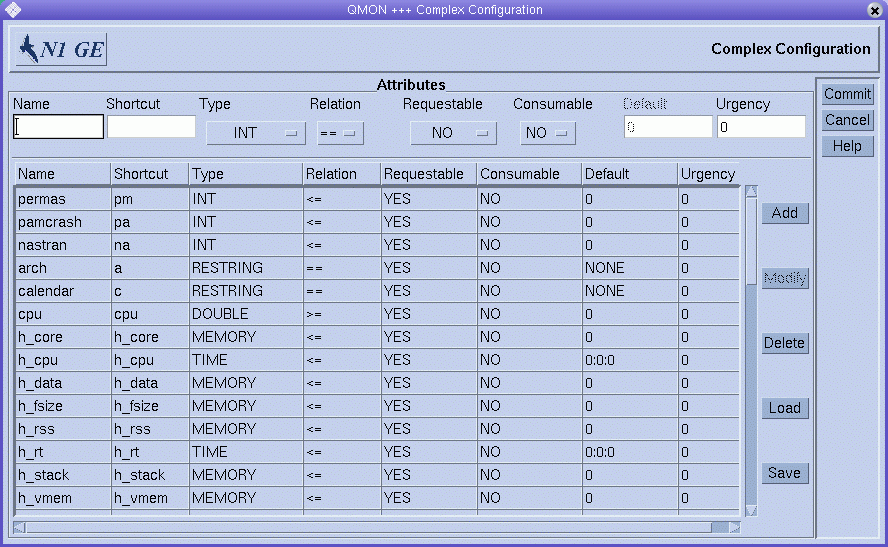
Task: Click the scroll up arrow of attribute list
Action: (752, 191)
